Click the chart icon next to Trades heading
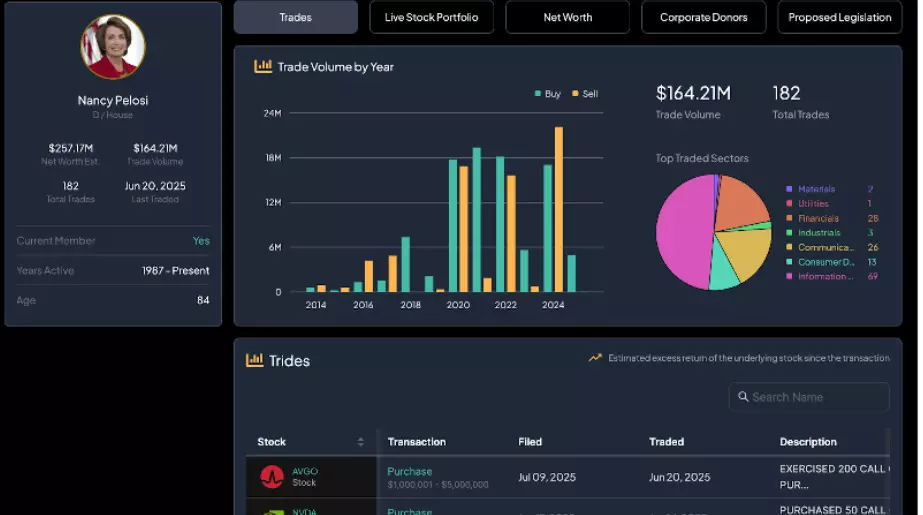The image size is (923, 515). click(x=255, y=360)
